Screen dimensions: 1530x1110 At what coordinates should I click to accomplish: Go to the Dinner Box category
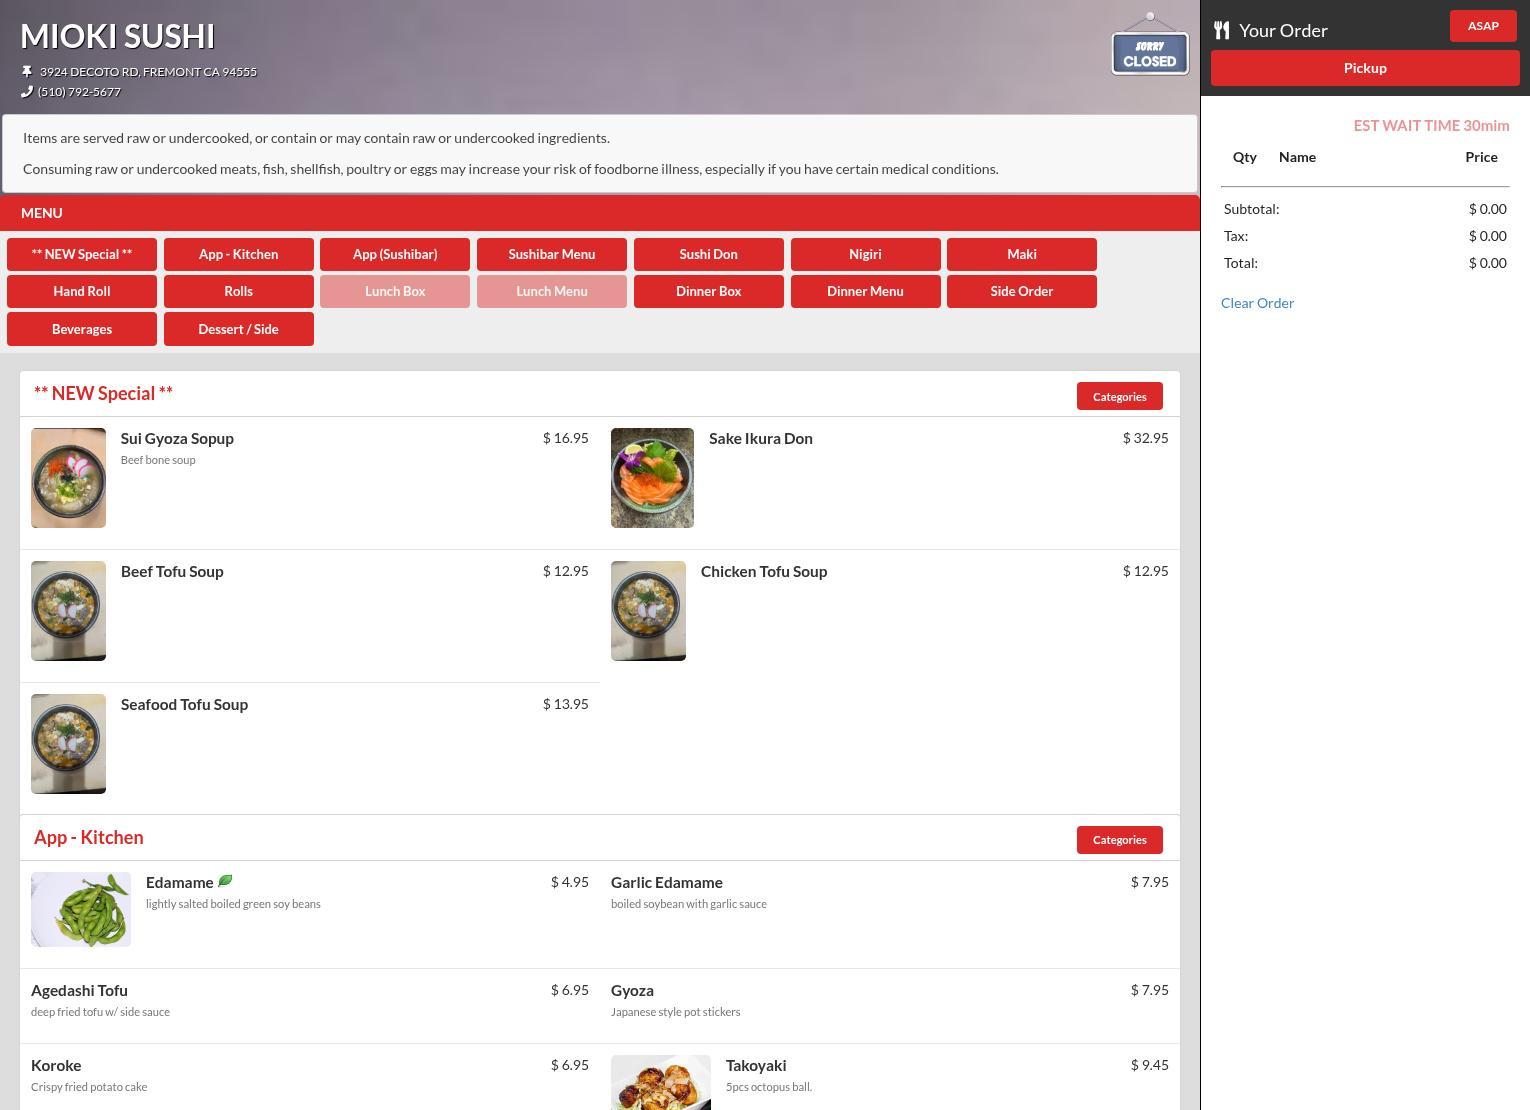coord(708,291)
